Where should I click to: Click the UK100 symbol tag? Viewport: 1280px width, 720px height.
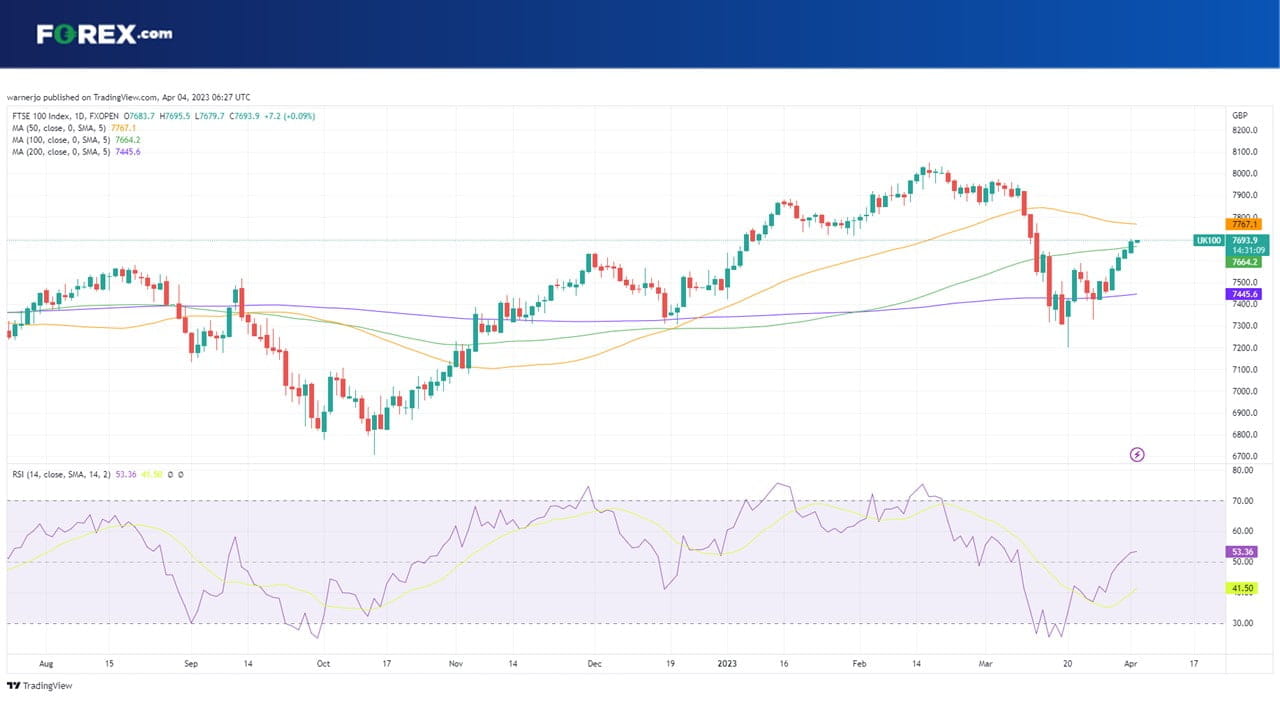click(1208, 240)
